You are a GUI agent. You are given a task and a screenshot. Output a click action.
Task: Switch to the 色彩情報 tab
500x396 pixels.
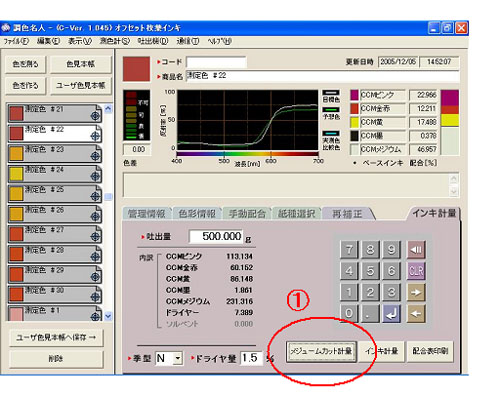[197, 214]
